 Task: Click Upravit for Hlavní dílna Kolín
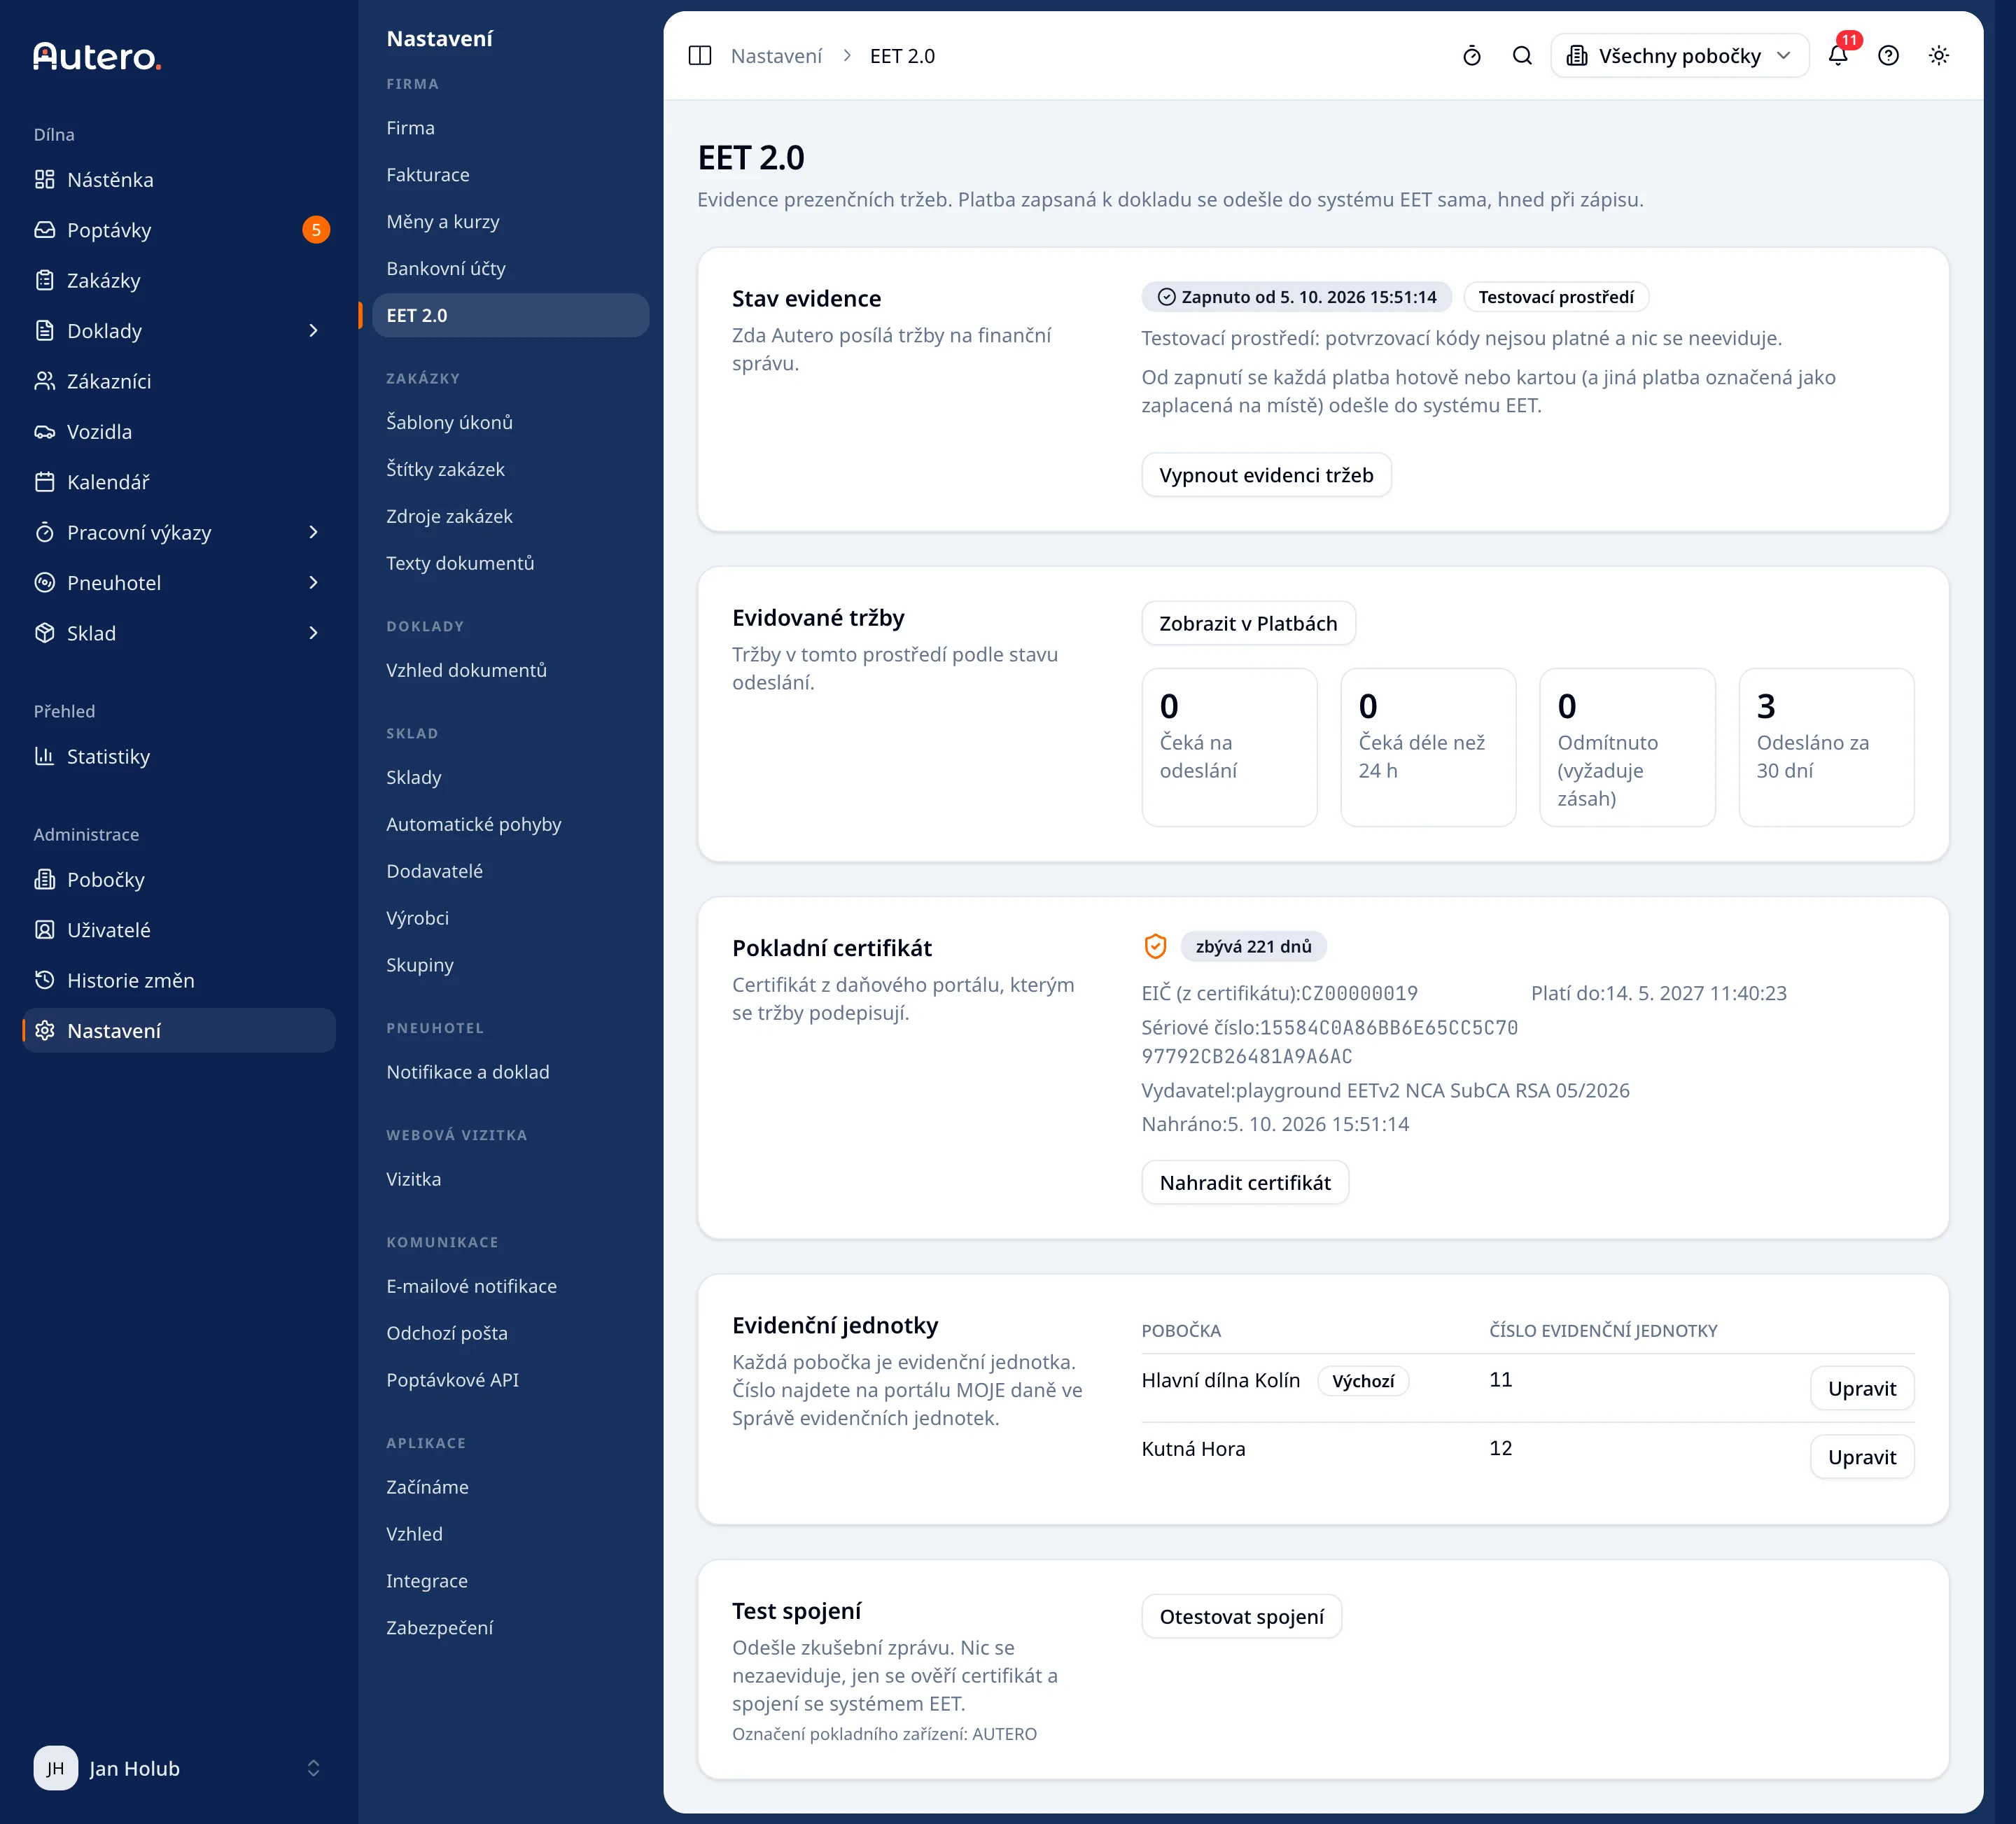[x=1861, y=1389]
